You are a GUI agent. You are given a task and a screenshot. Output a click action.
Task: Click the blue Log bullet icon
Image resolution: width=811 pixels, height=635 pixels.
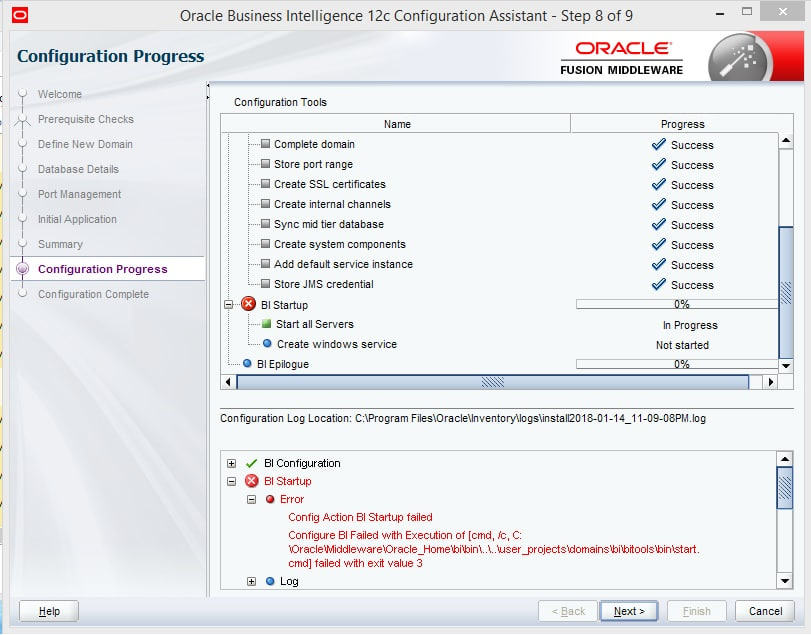coord(270,581)
